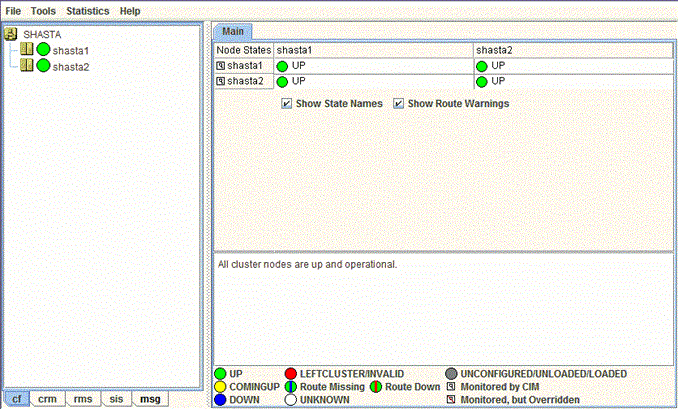Click the red LEFTCLUSTER/INVALID legend icon
The image size is (678, 409).
coord(291,374)
